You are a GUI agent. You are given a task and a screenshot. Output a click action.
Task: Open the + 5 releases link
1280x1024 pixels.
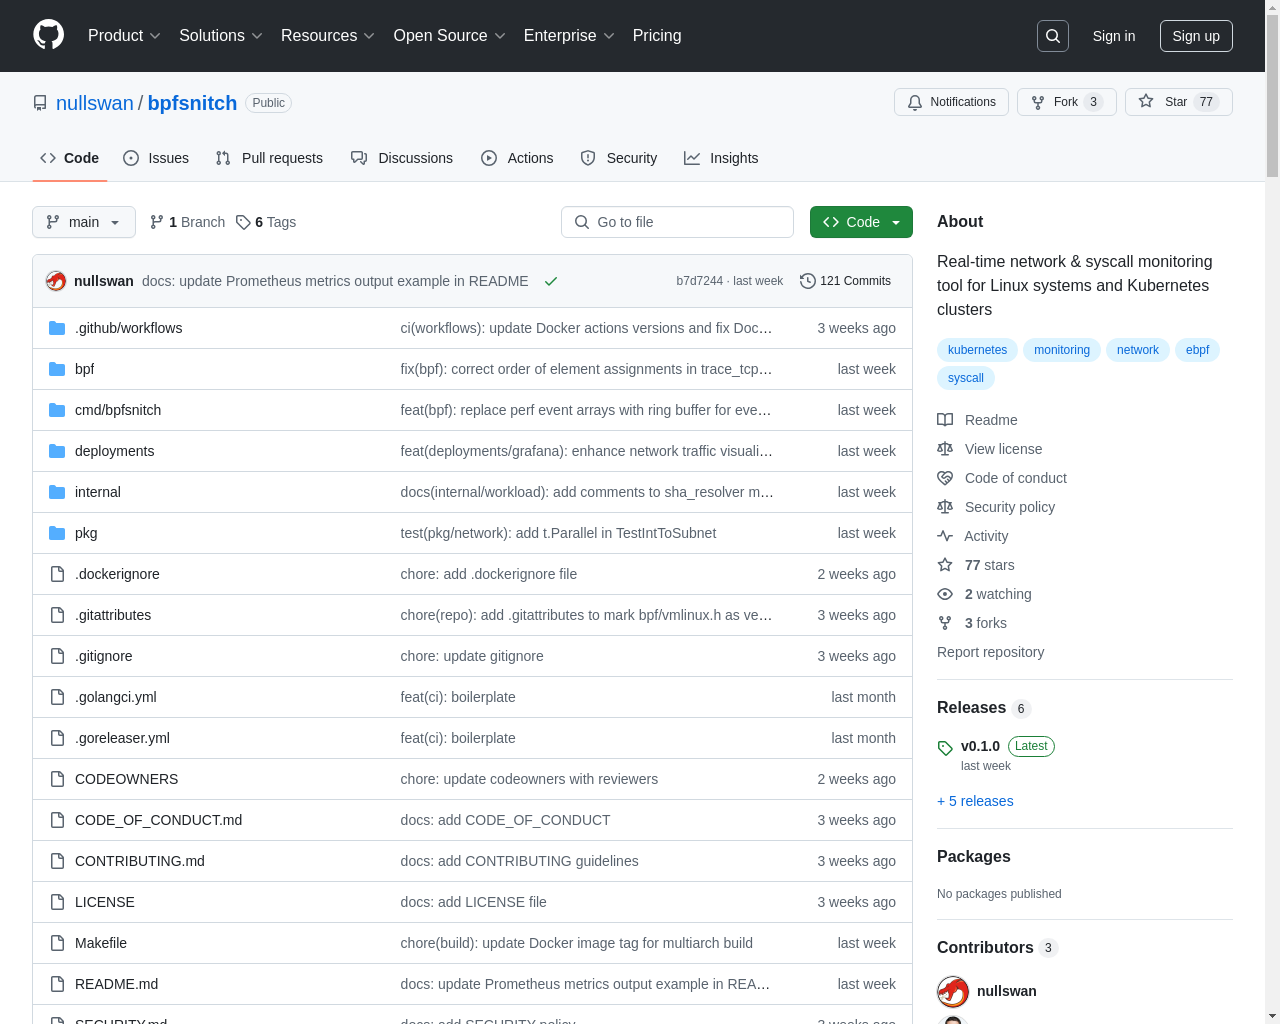pos(975,801)
